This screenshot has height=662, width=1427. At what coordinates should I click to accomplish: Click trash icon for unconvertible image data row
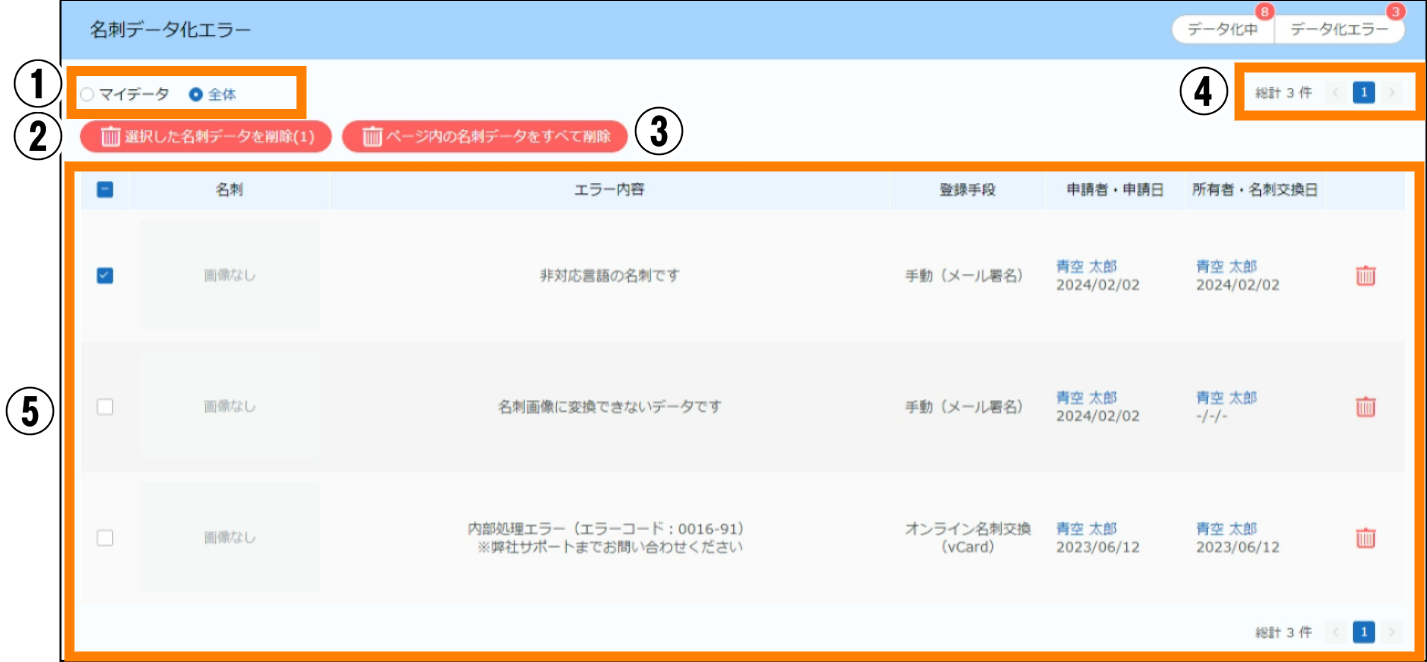coord(1365,407)
